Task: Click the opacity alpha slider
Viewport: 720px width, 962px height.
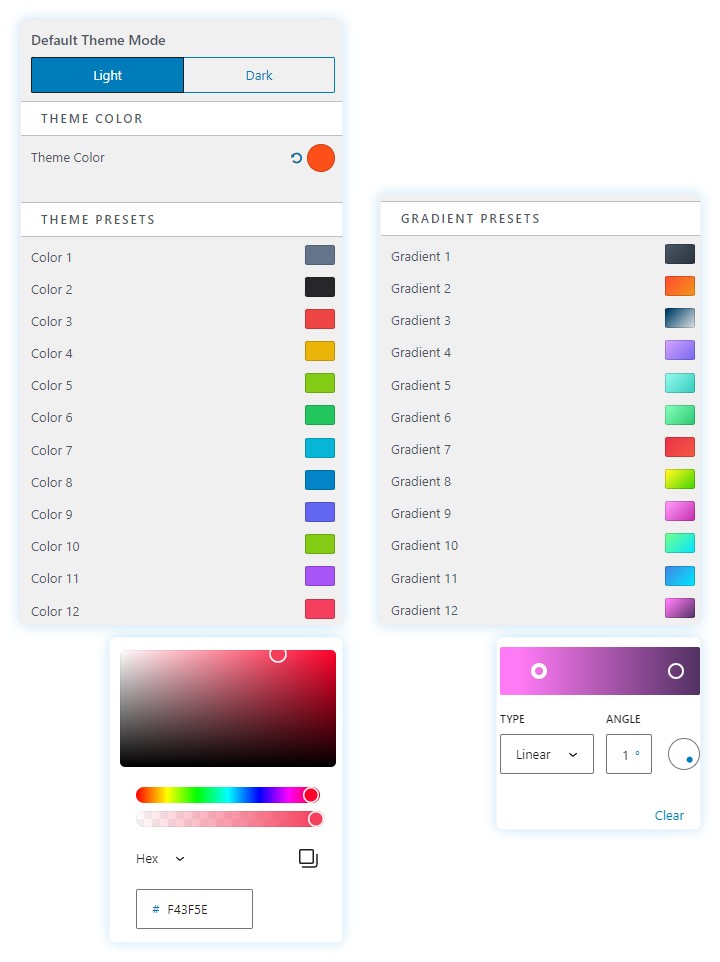Action: click(227, 819)
